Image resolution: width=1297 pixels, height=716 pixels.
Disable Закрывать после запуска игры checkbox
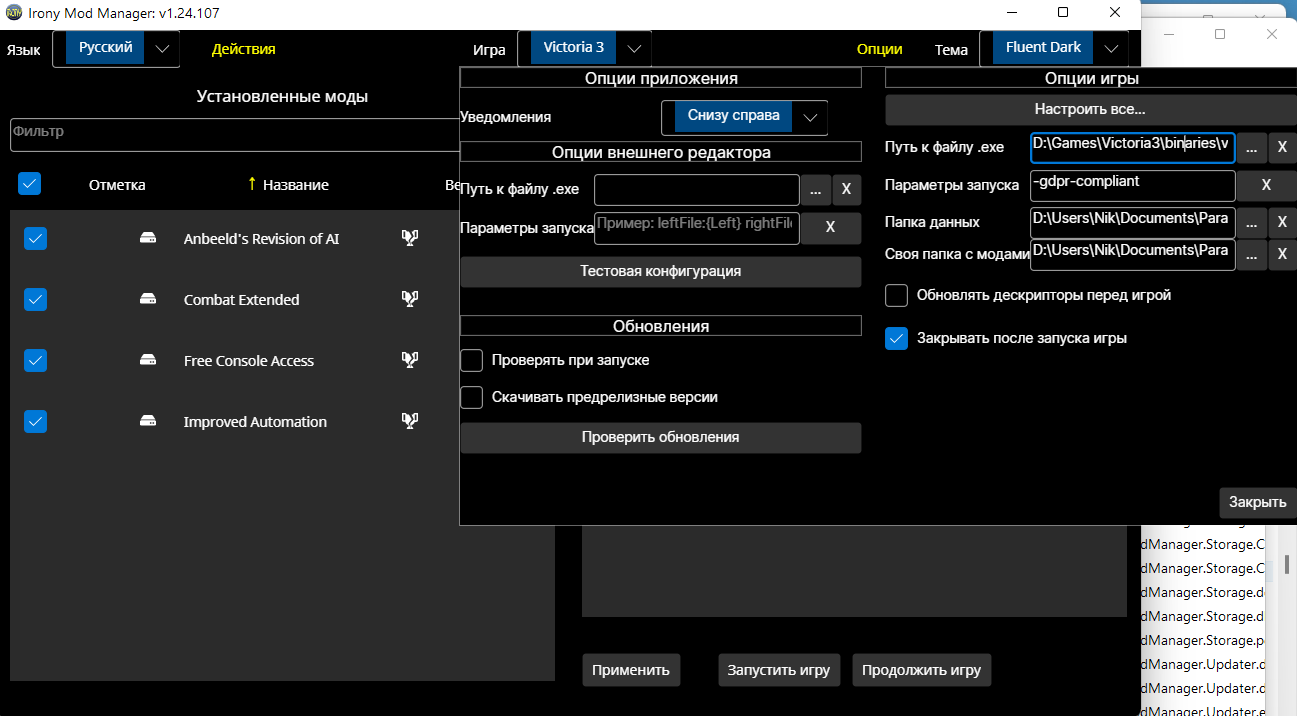pyautogui.click(x=897, y=338)
